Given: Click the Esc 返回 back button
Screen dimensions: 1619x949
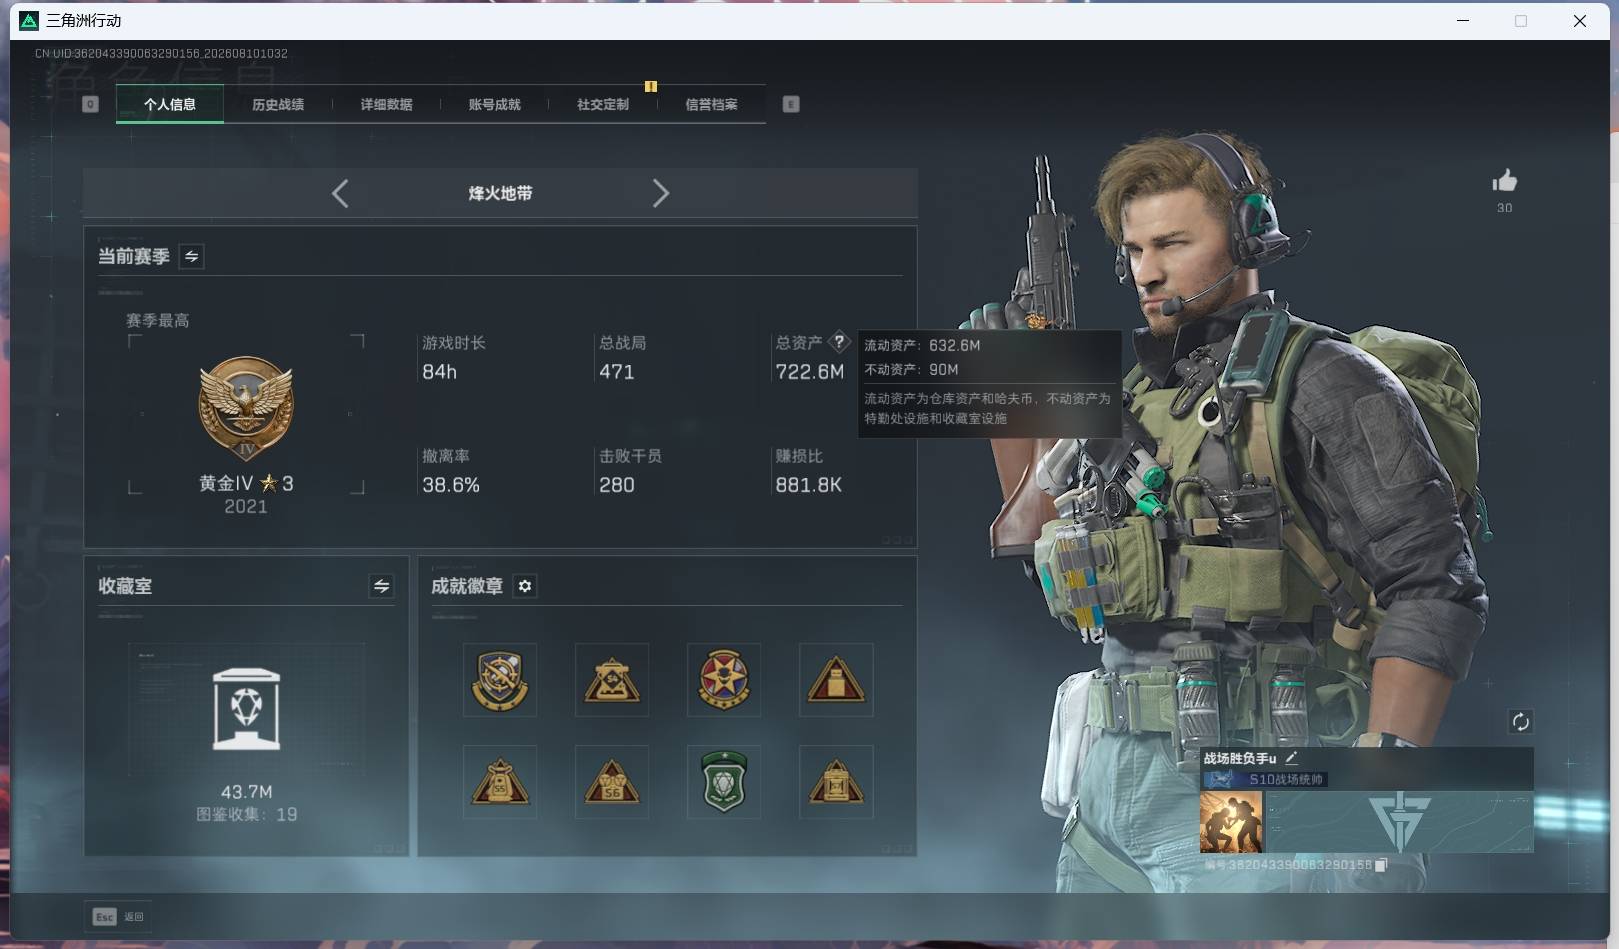Looking at the screenshot, I should tap(119, 916).
